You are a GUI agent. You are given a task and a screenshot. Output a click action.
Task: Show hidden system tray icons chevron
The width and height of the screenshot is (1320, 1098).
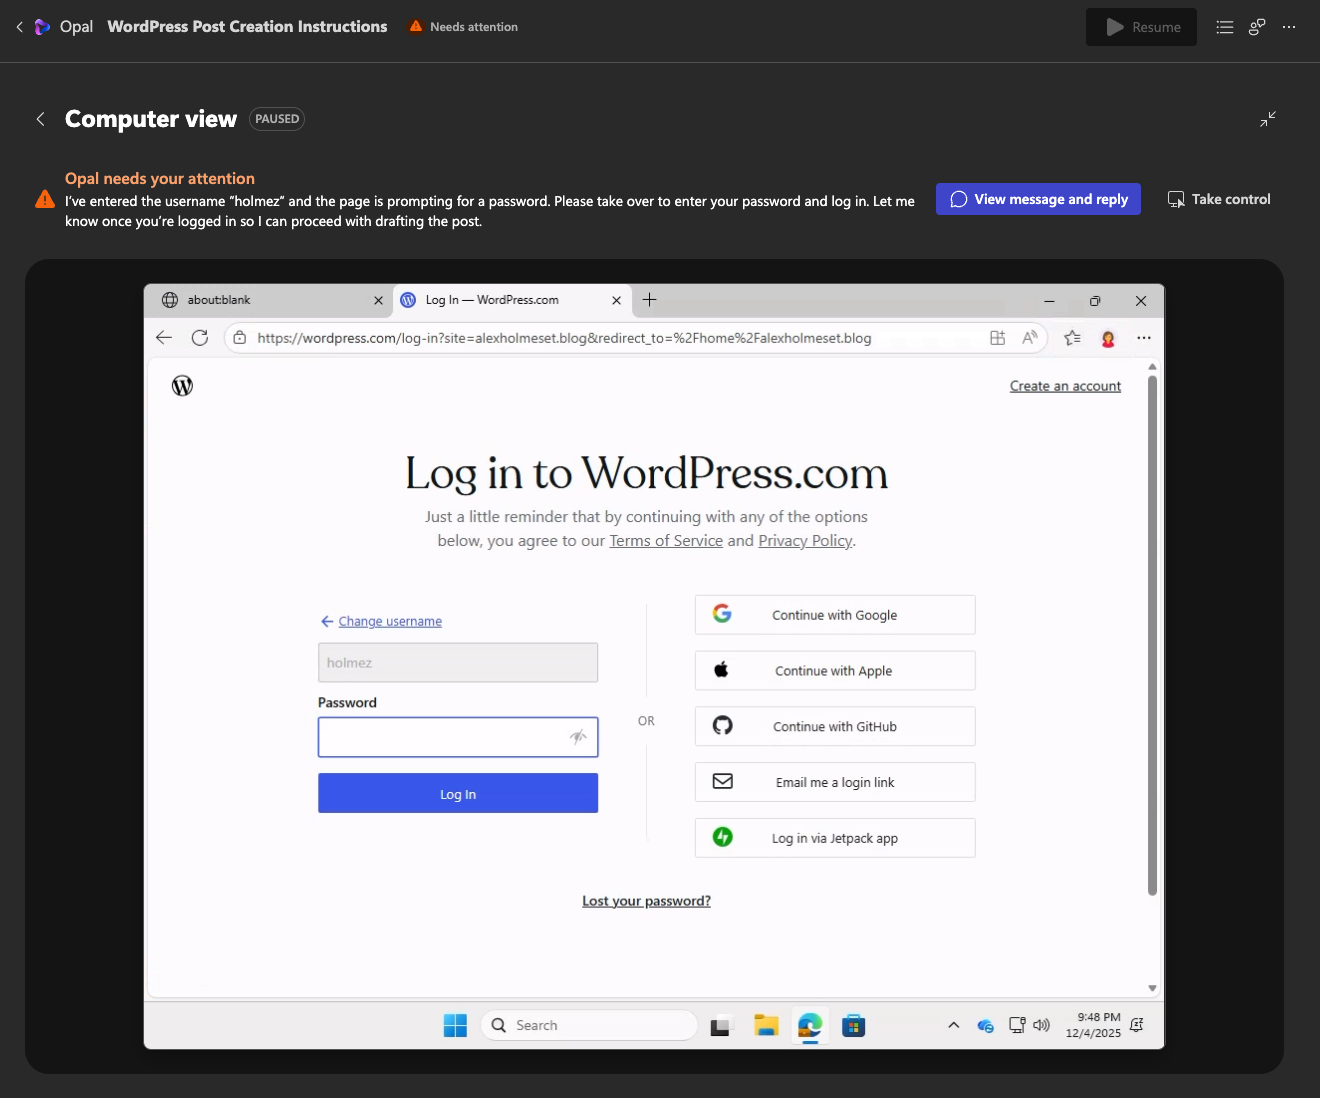tap(953, 1025)
